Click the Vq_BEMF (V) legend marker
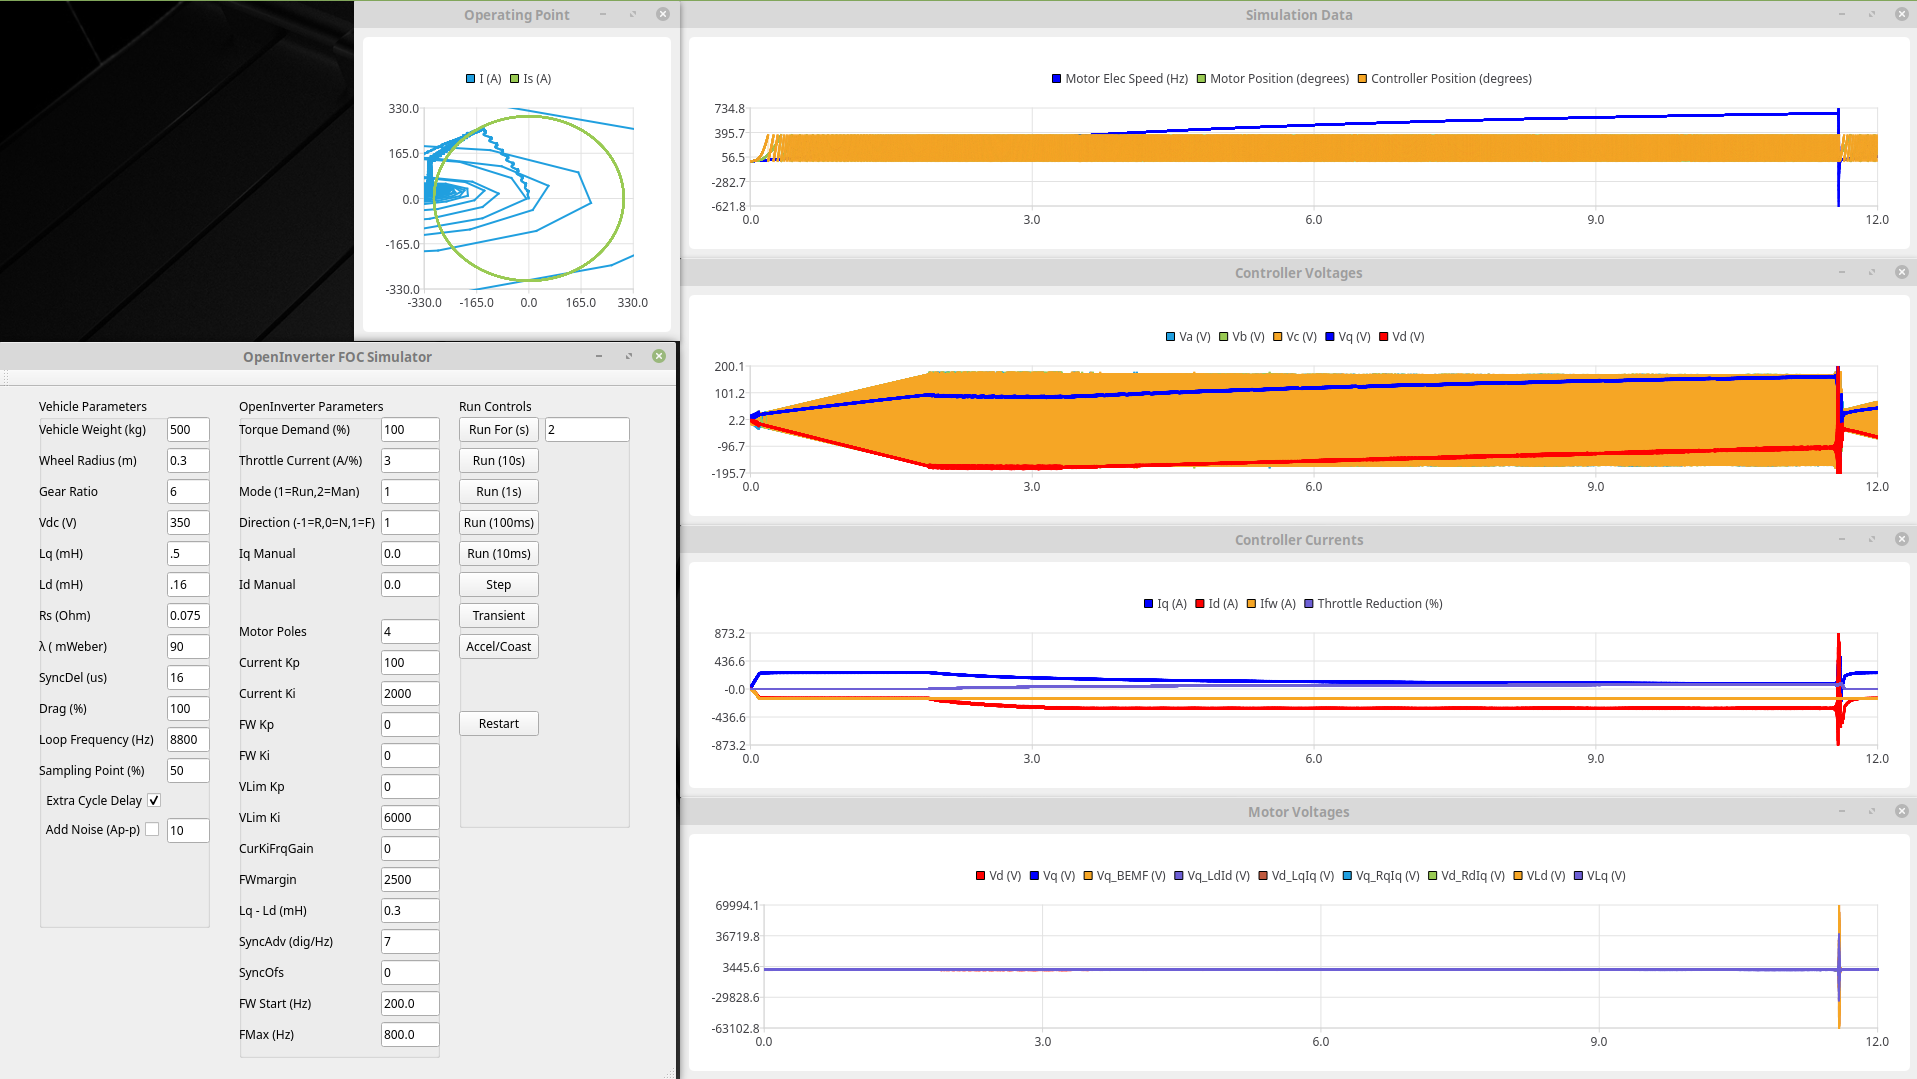Image resolution: width=1917 pixels, height=1079 pixels. pos(1088,876)
